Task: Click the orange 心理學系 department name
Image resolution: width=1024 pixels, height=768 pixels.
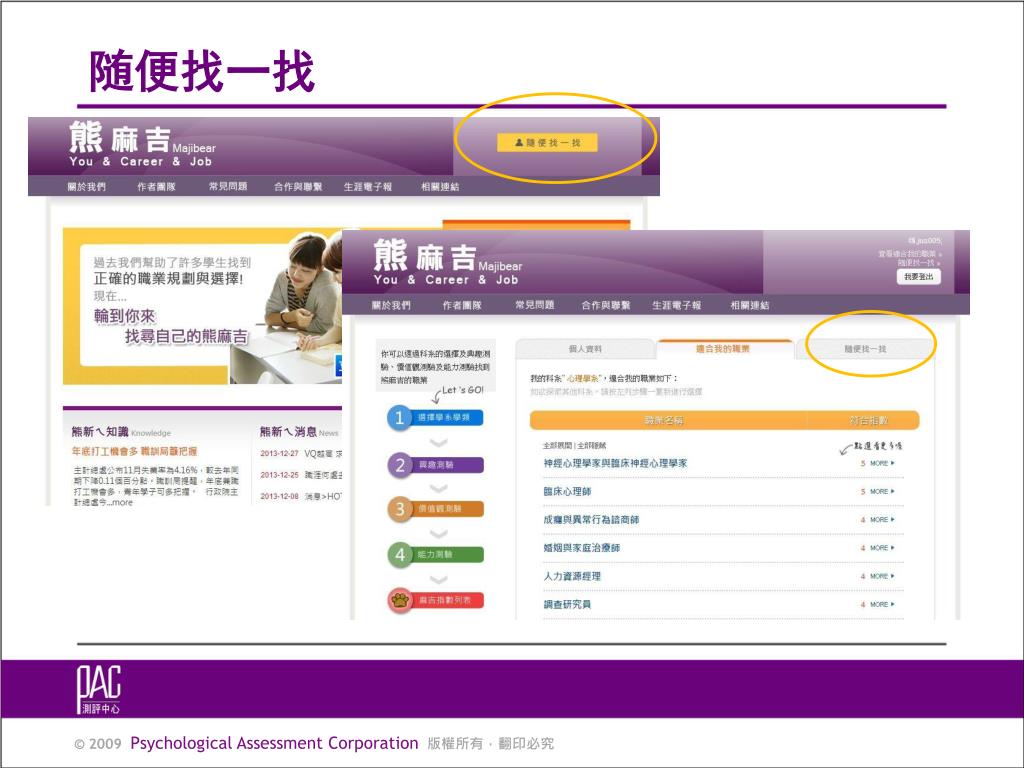Action: [583, 378]
